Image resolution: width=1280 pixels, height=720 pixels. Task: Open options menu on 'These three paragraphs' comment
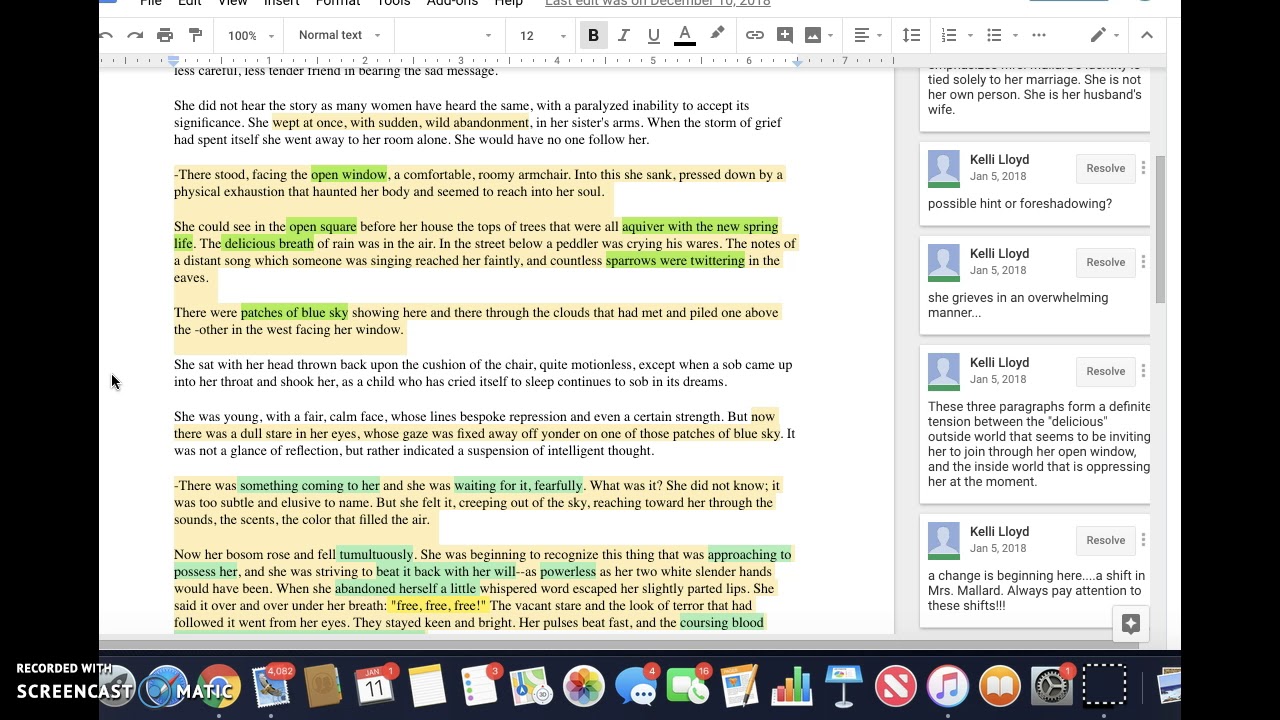(1143, 371)
